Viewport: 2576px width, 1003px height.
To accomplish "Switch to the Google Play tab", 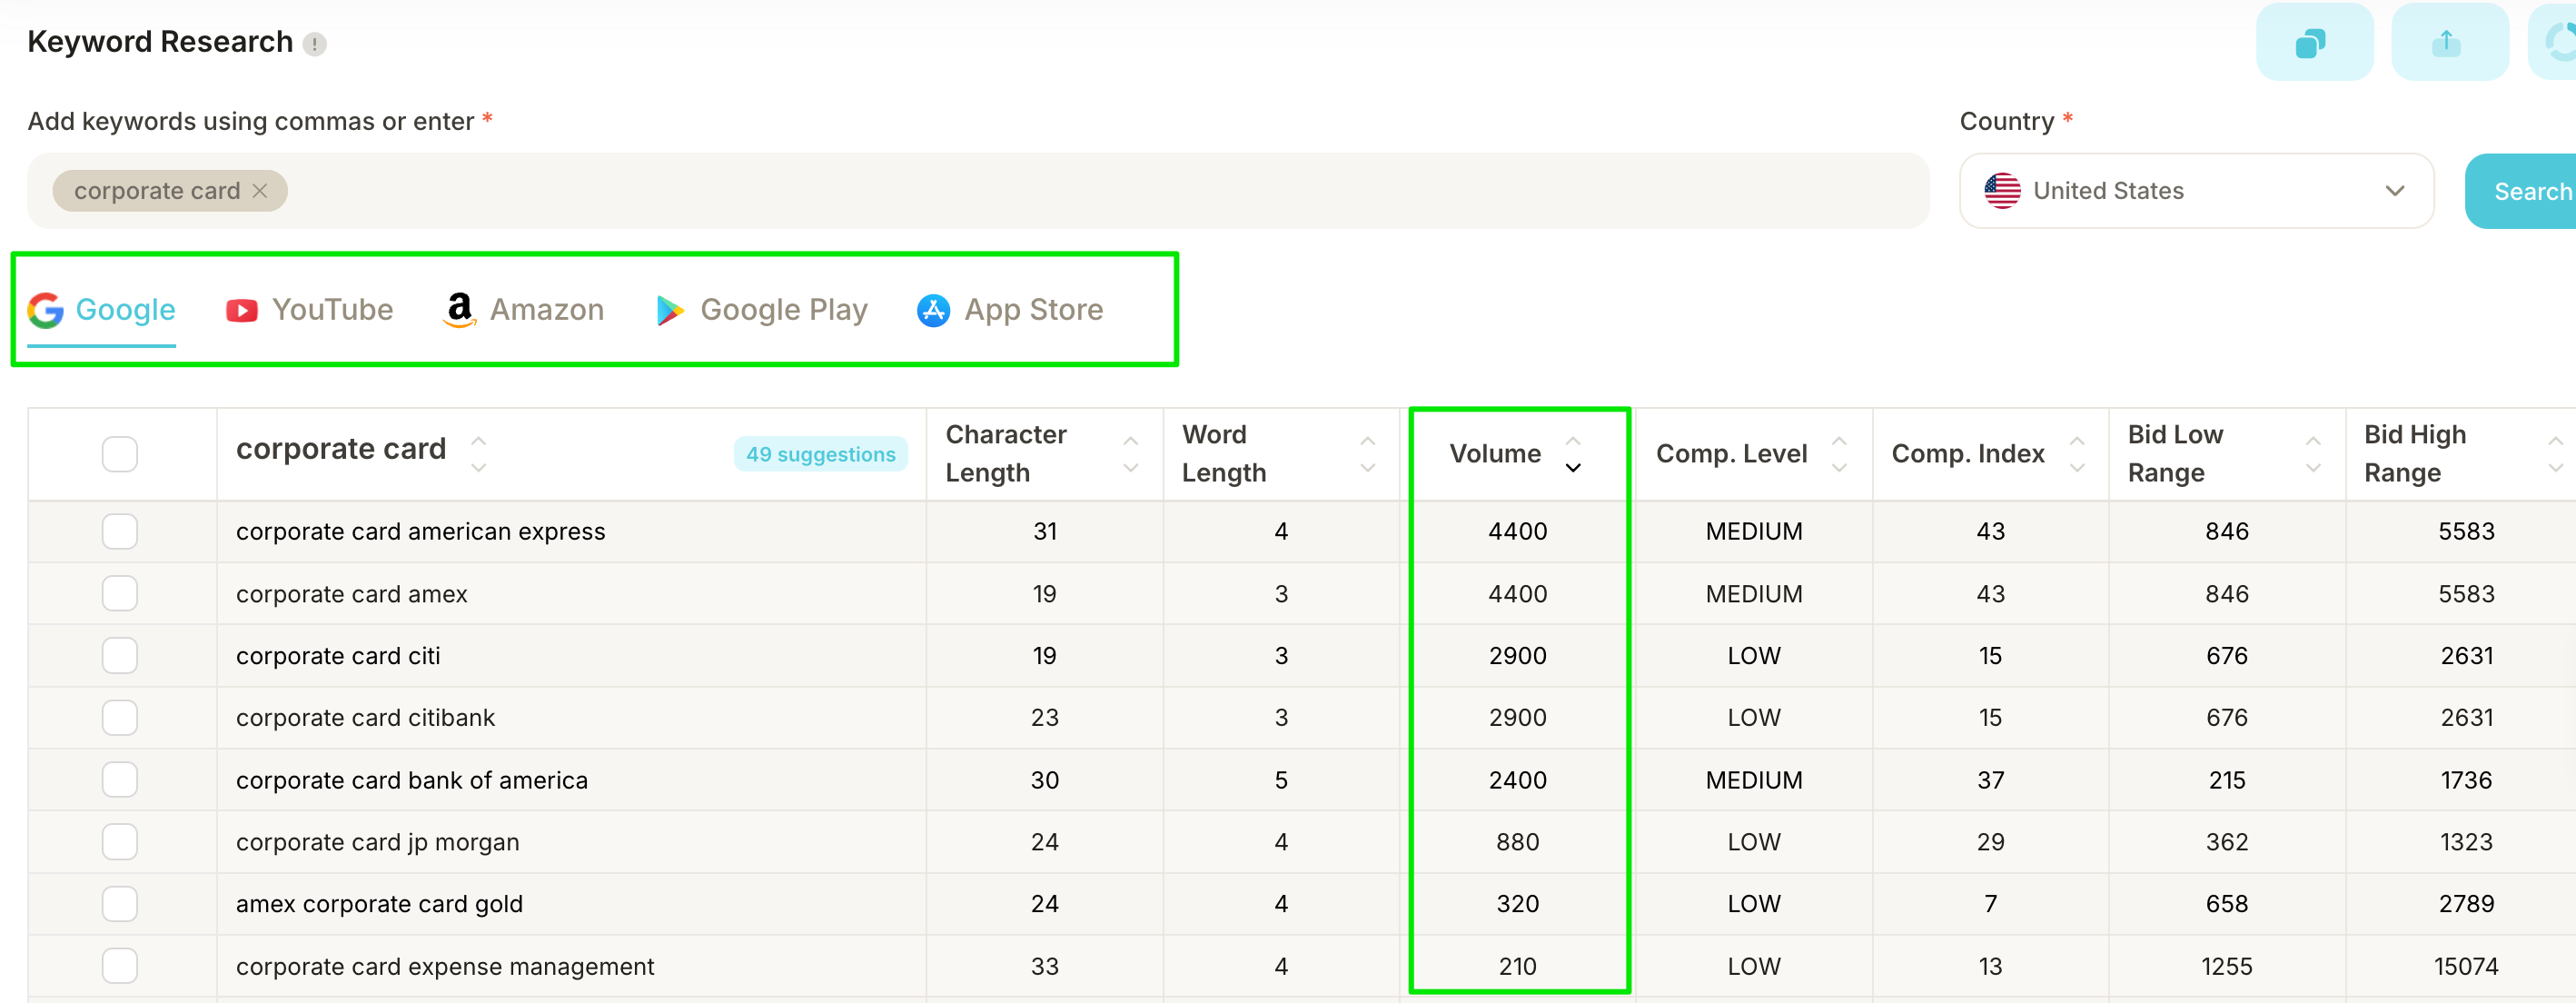I will [x=761, y=310].
